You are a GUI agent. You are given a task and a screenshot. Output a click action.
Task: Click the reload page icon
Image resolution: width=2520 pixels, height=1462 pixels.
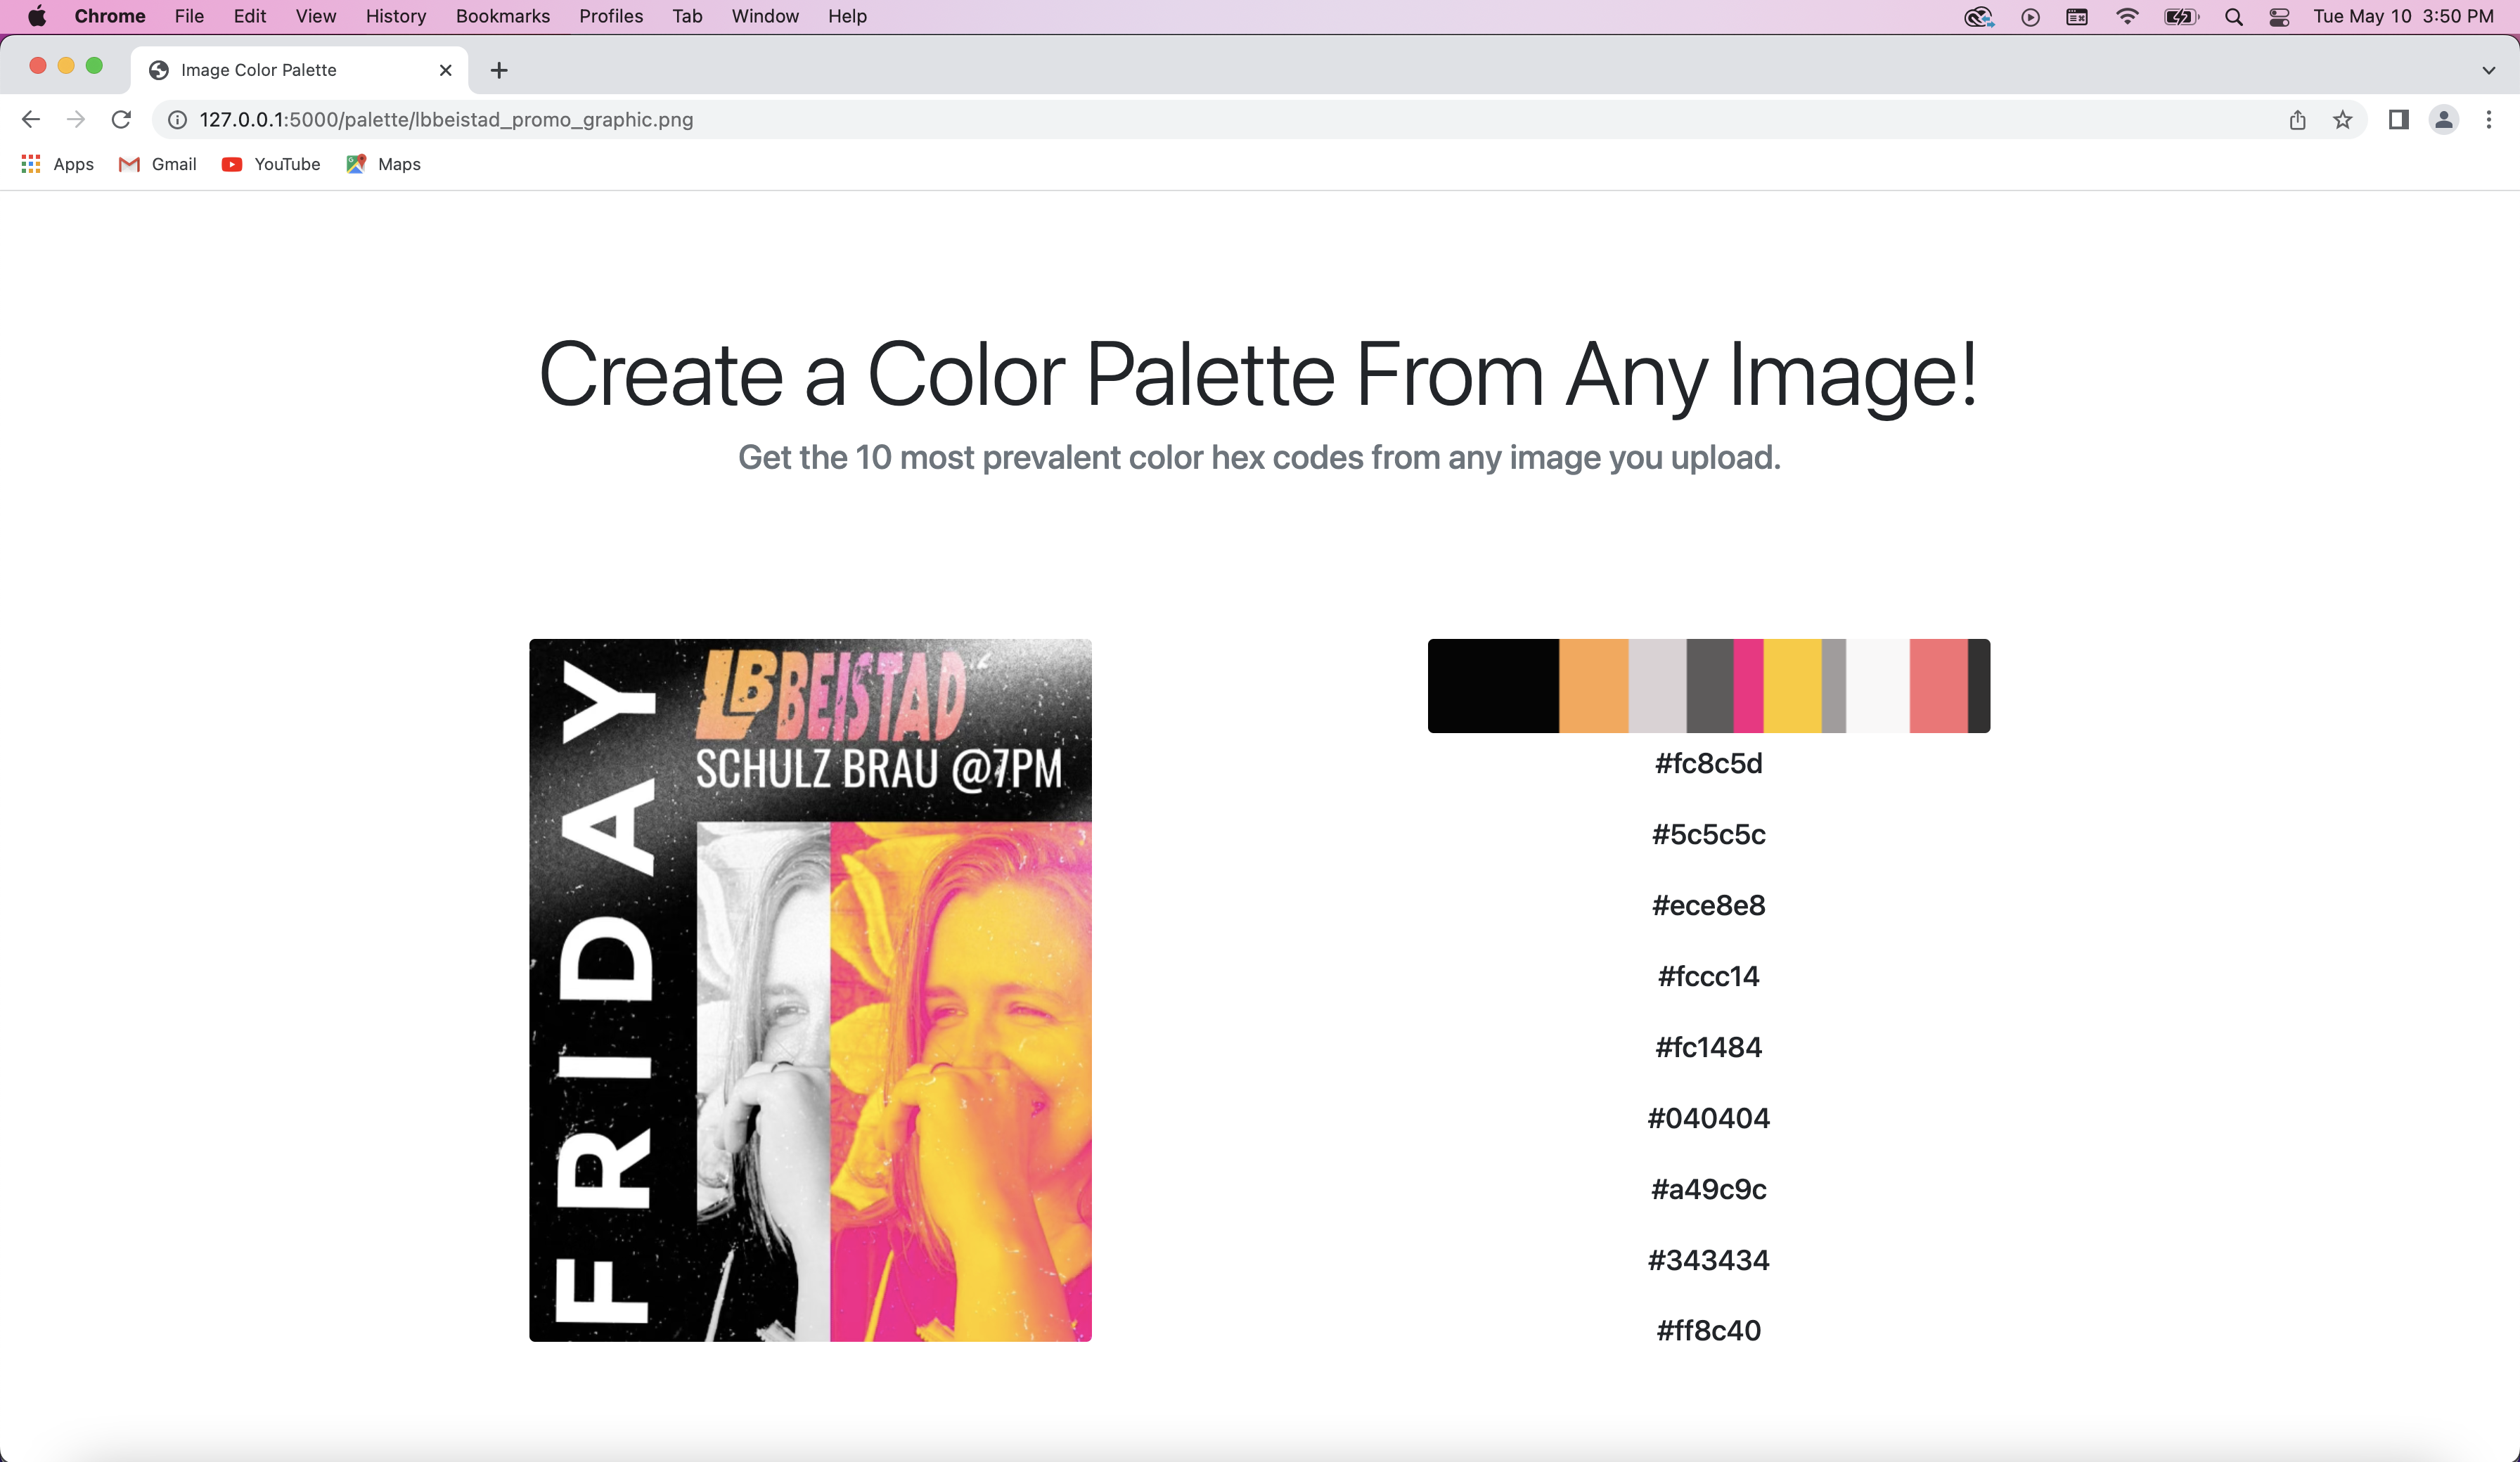coord(121,119)
